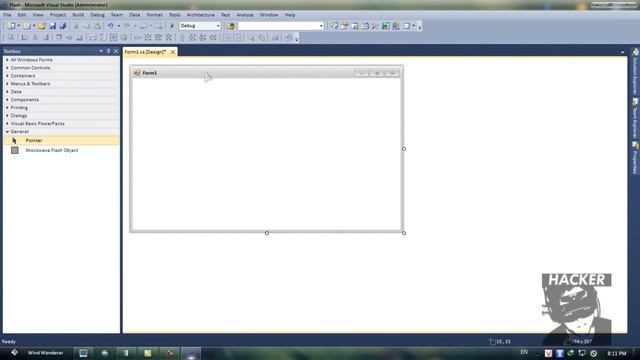Click the Paste toolbar icon
The width and height of the screenshot is (640, 360).
click(x=97, y=26)
